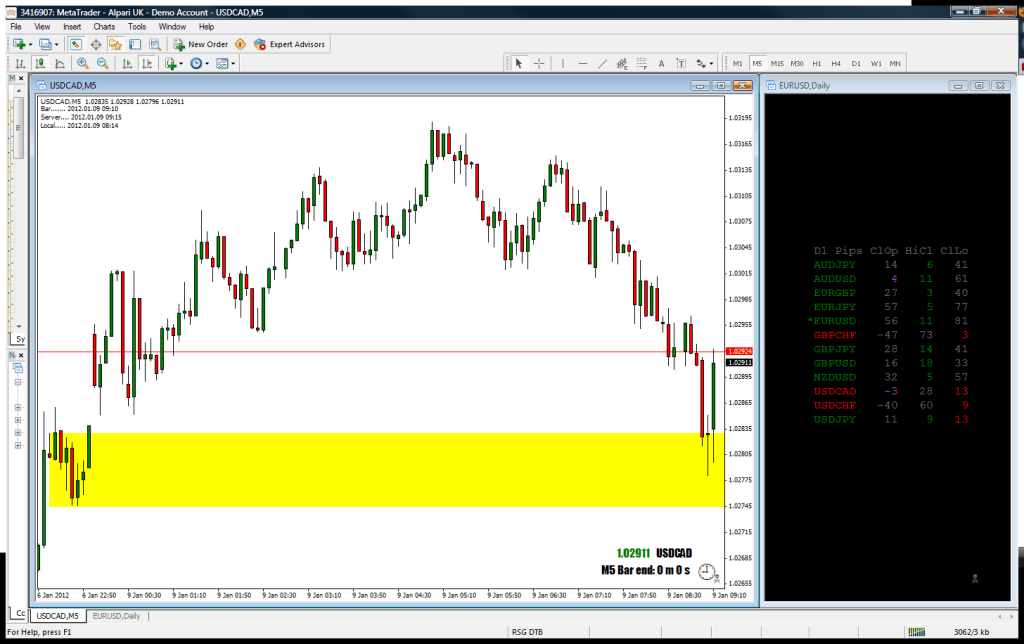Expand the first plus node in Navigator
This screenshot has height=644, width=1024.
pyautogui.click(x=18, y=407)
